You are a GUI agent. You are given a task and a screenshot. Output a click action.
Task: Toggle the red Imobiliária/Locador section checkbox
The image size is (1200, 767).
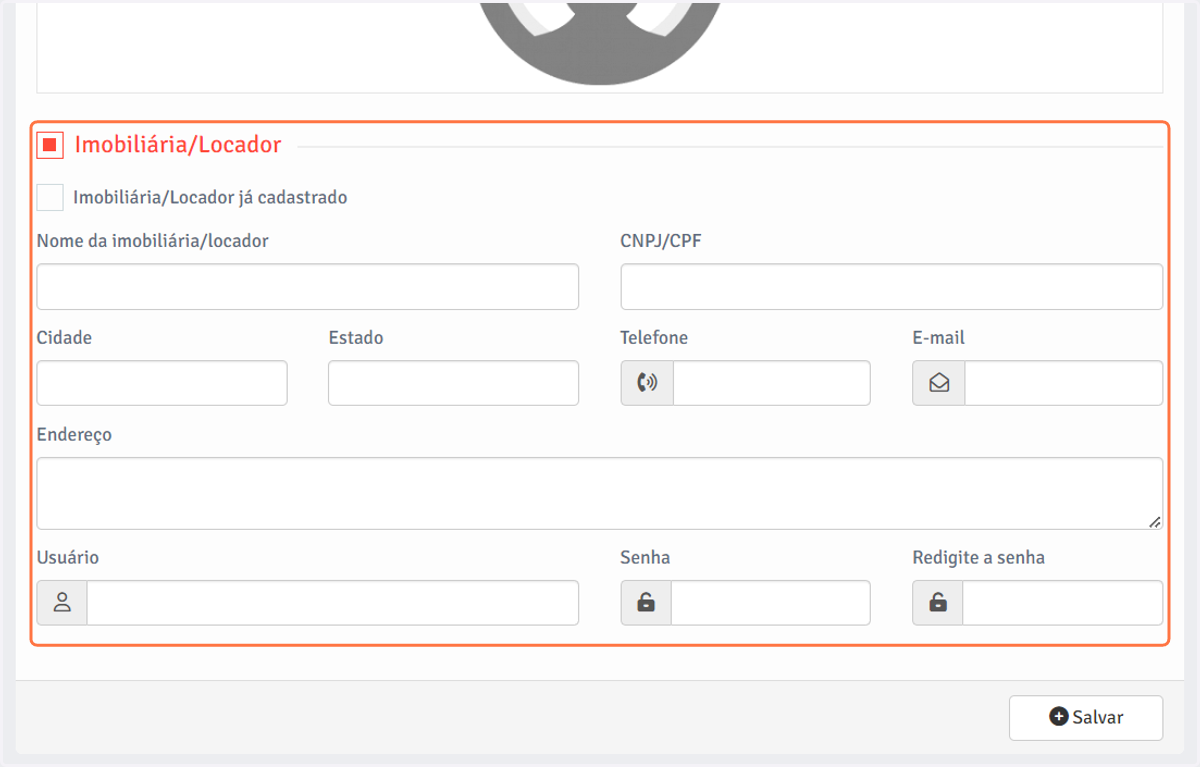click(x=50, y=145)
